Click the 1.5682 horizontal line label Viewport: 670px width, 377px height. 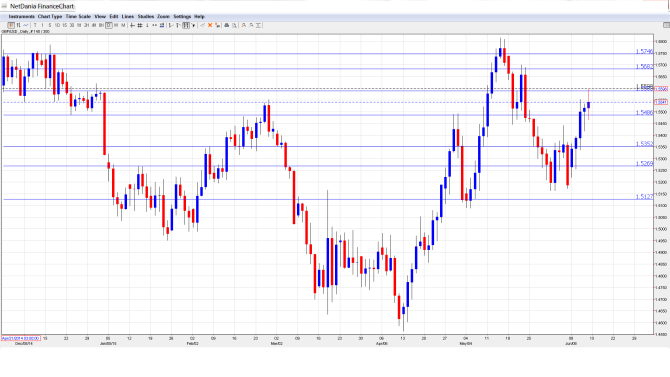(644, 67)
